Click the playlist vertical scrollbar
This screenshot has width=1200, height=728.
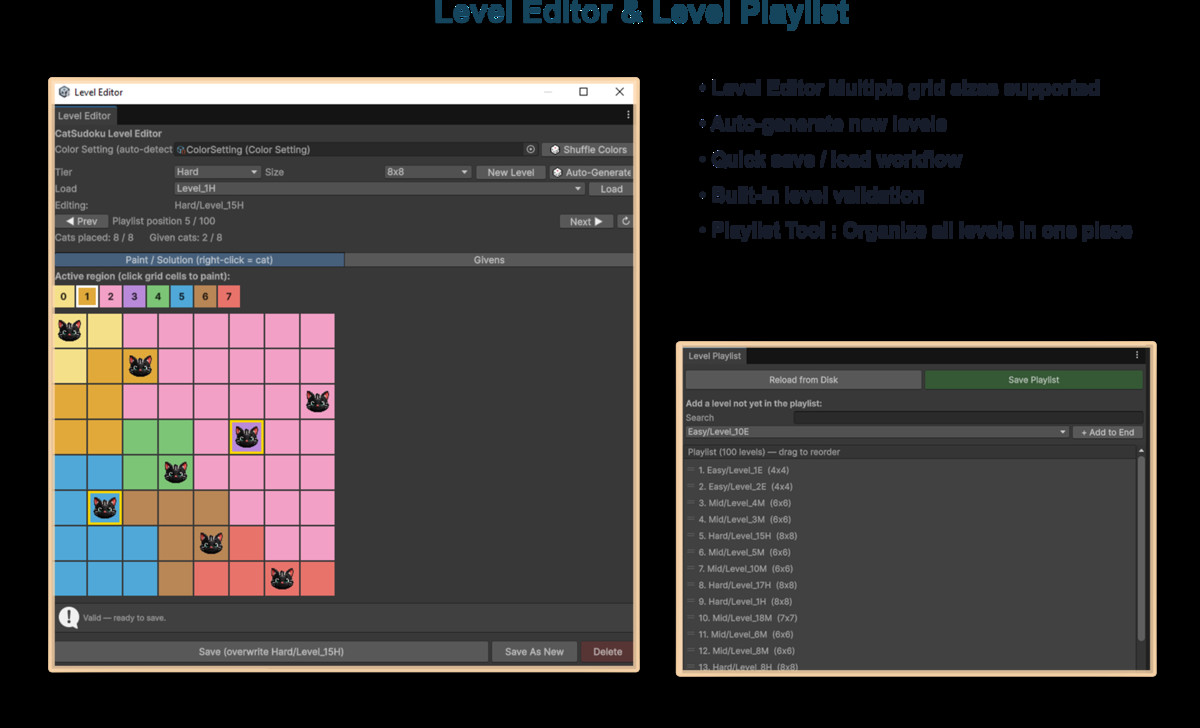tap(1141, 548)
